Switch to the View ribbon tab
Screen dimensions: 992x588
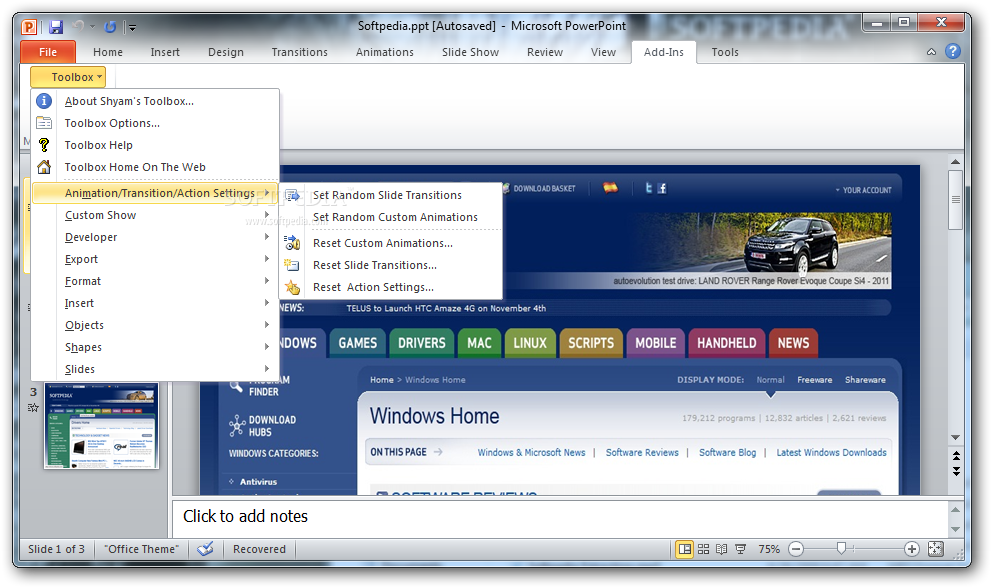pyautogui.click(x=603, y=52)
